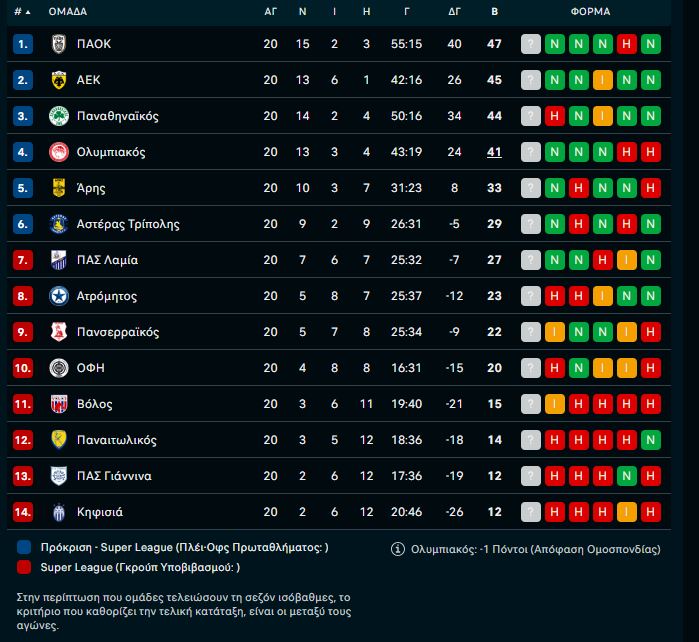The width and height of the screenshot is (699, 642).
Task: Click the red Γκρουπ Υποβιβασμού legend square
Action: 24,567
